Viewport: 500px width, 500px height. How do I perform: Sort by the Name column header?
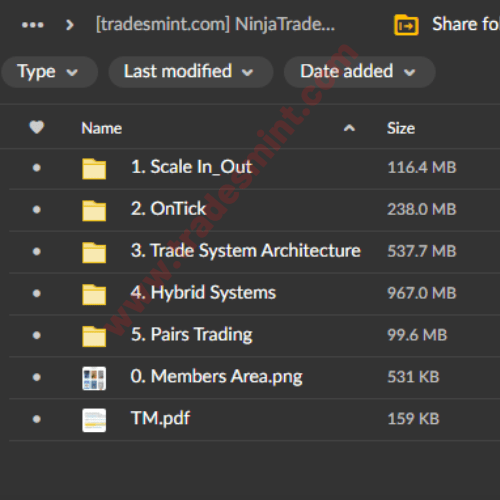click(x=102, y=128)
